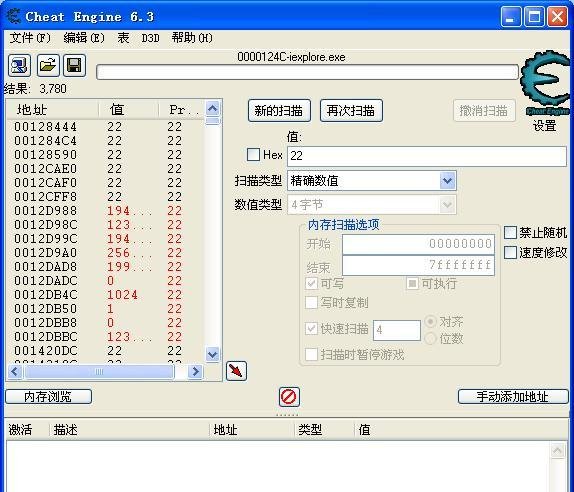Click the results list scroll up arrow
This screenshot has height=492, width=574.
click(213, 108)
